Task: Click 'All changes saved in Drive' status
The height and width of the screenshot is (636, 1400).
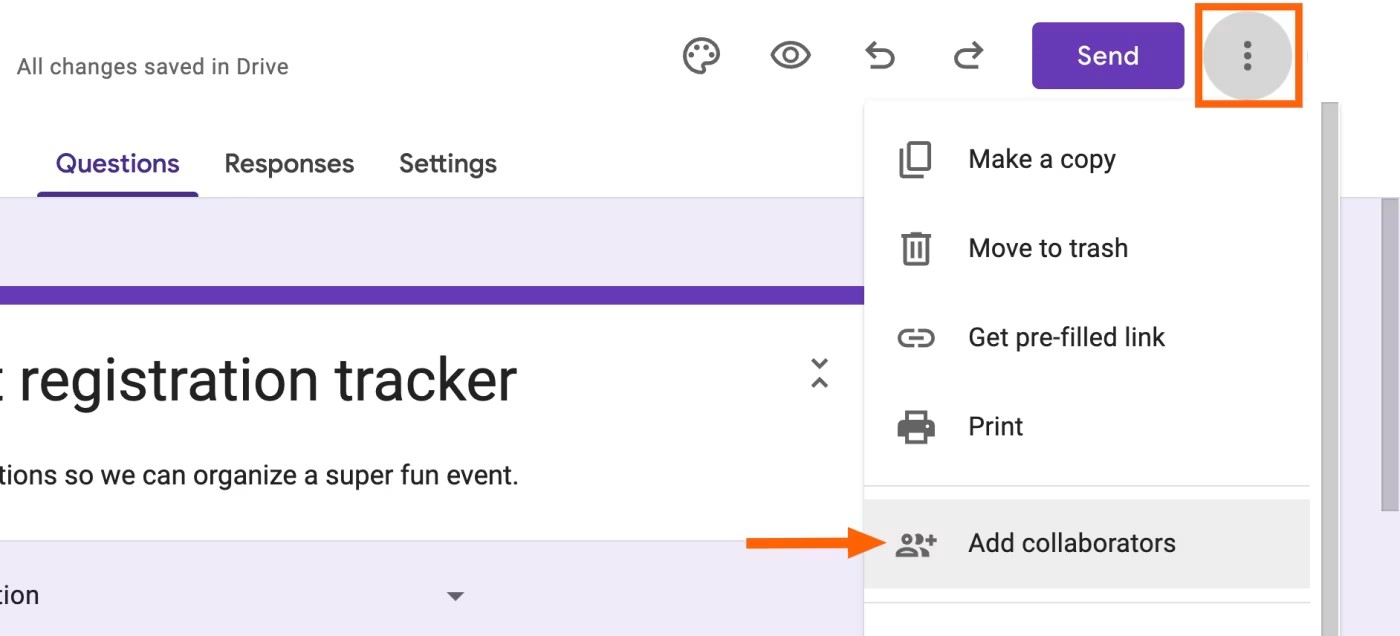Action: (153, 67)
